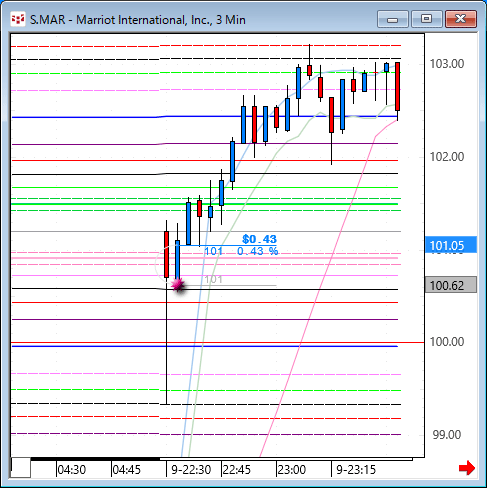Viewport: 487px width, 488px height.
Task: Click the red right arrow at bottom right
Action: (466, 468)
